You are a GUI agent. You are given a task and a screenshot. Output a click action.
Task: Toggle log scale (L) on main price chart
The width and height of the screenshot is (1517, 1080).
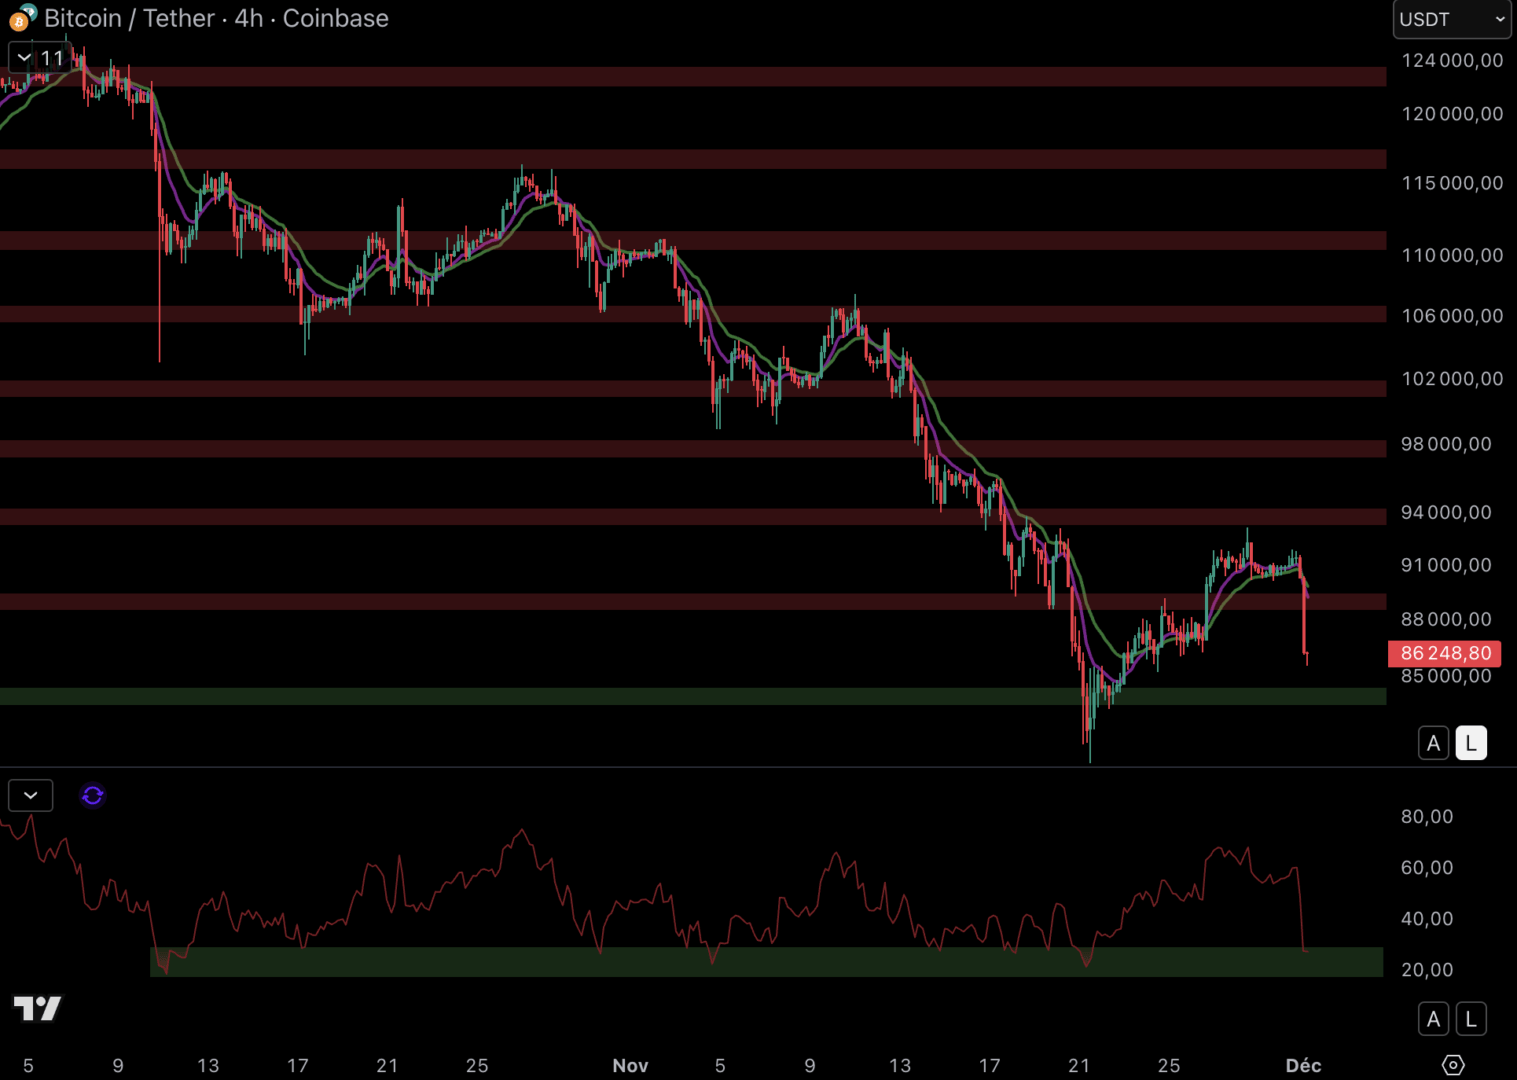pos(1470,743)
